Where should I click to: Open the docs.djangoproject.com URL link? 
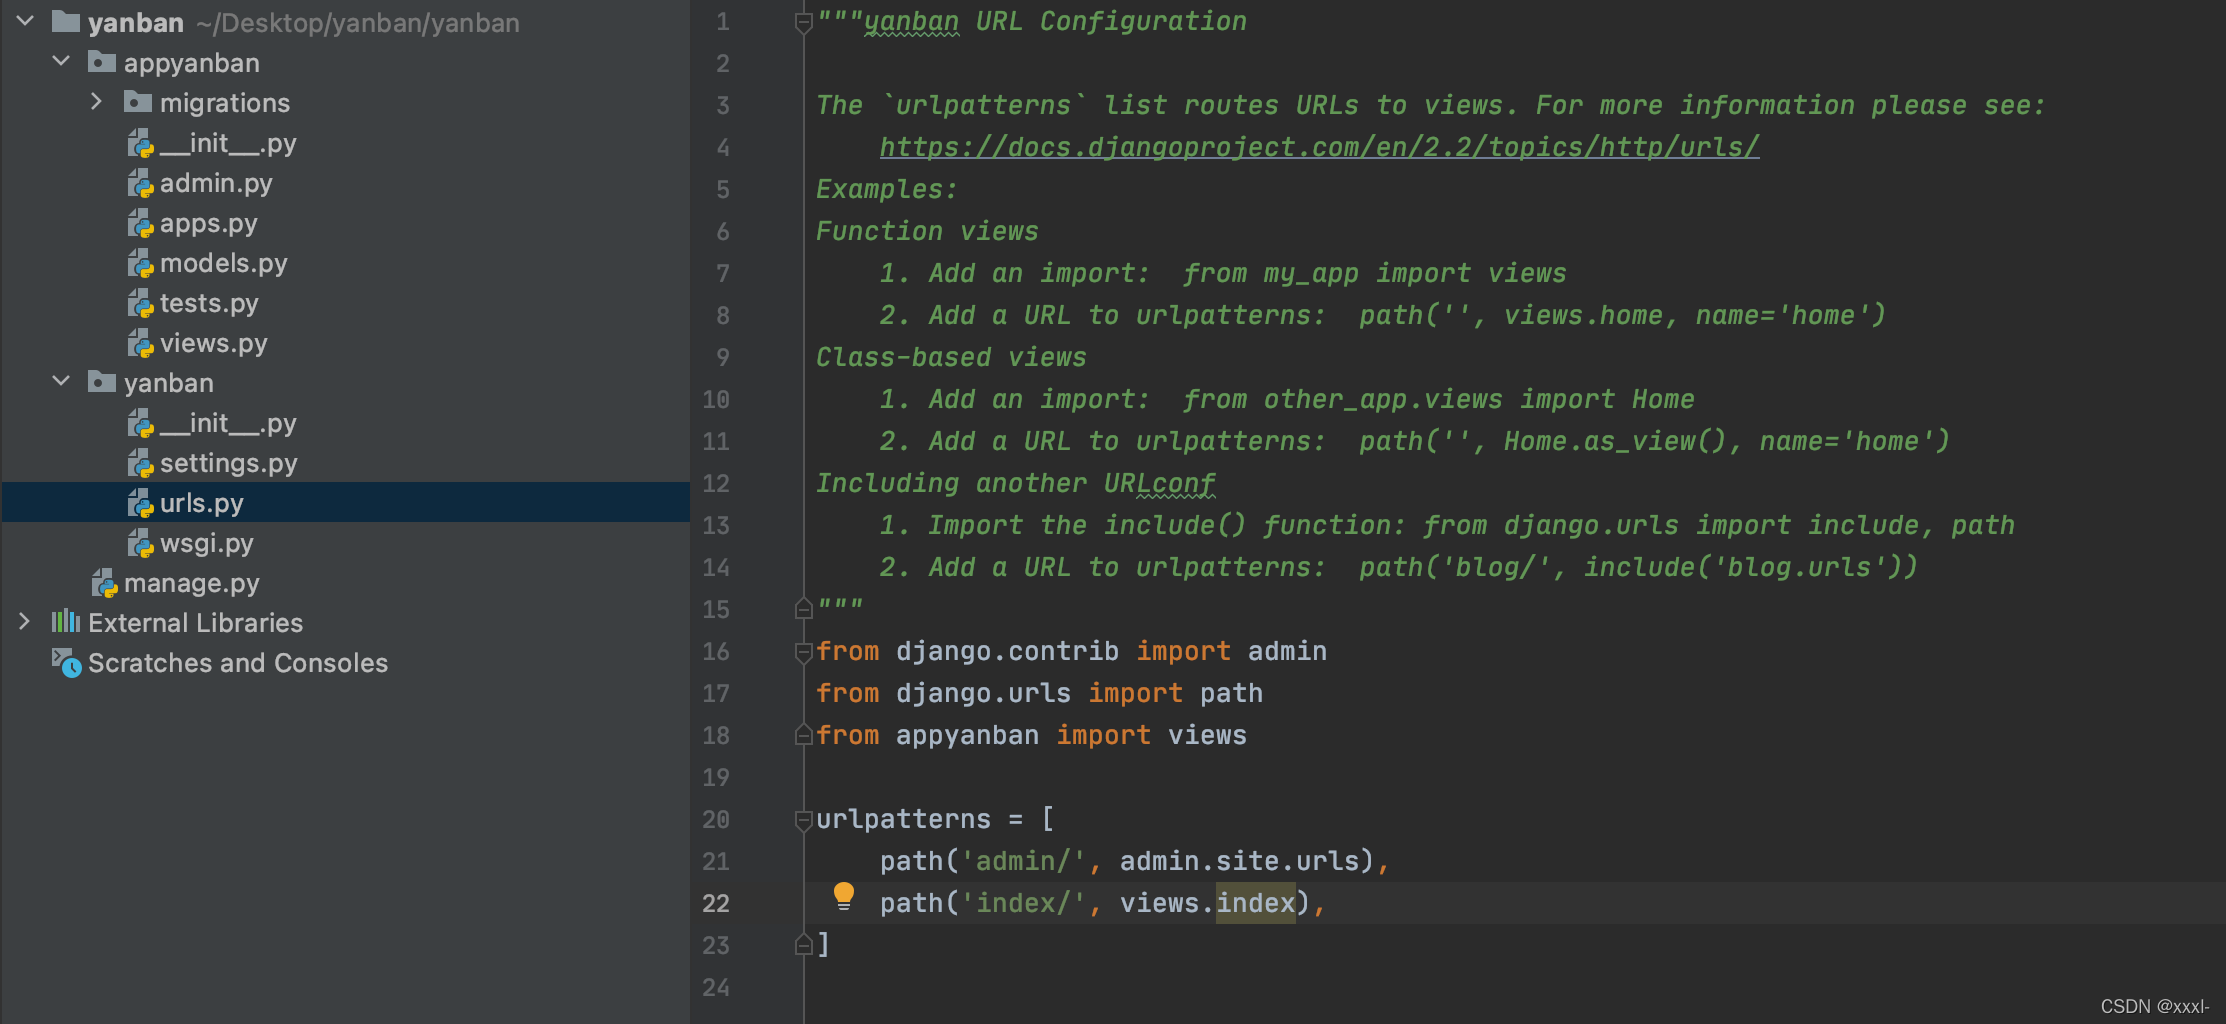1319,147
